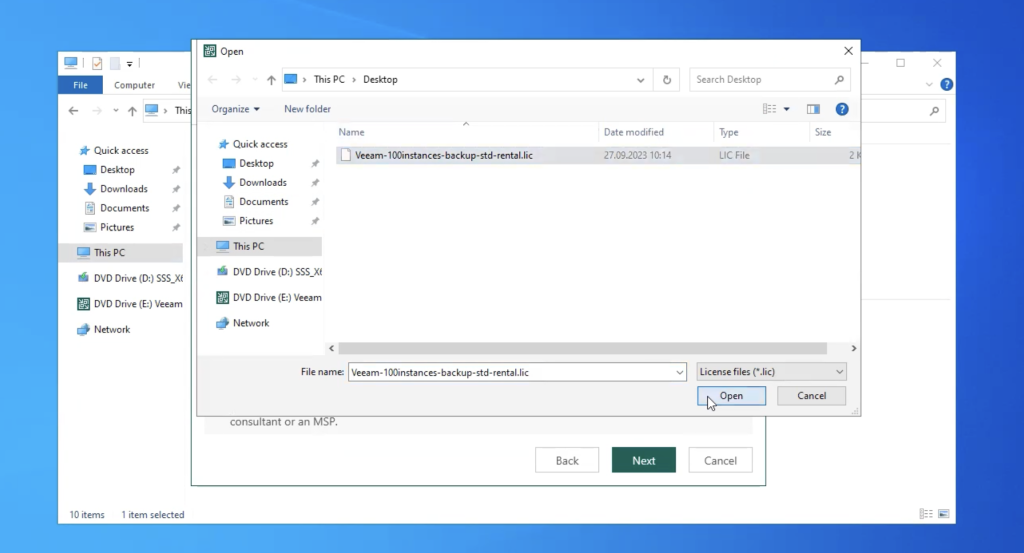The width and height of the screenshot is (1024, 553).
Task: Open the License files type dropdown
Action: click(x=771, y=371)
